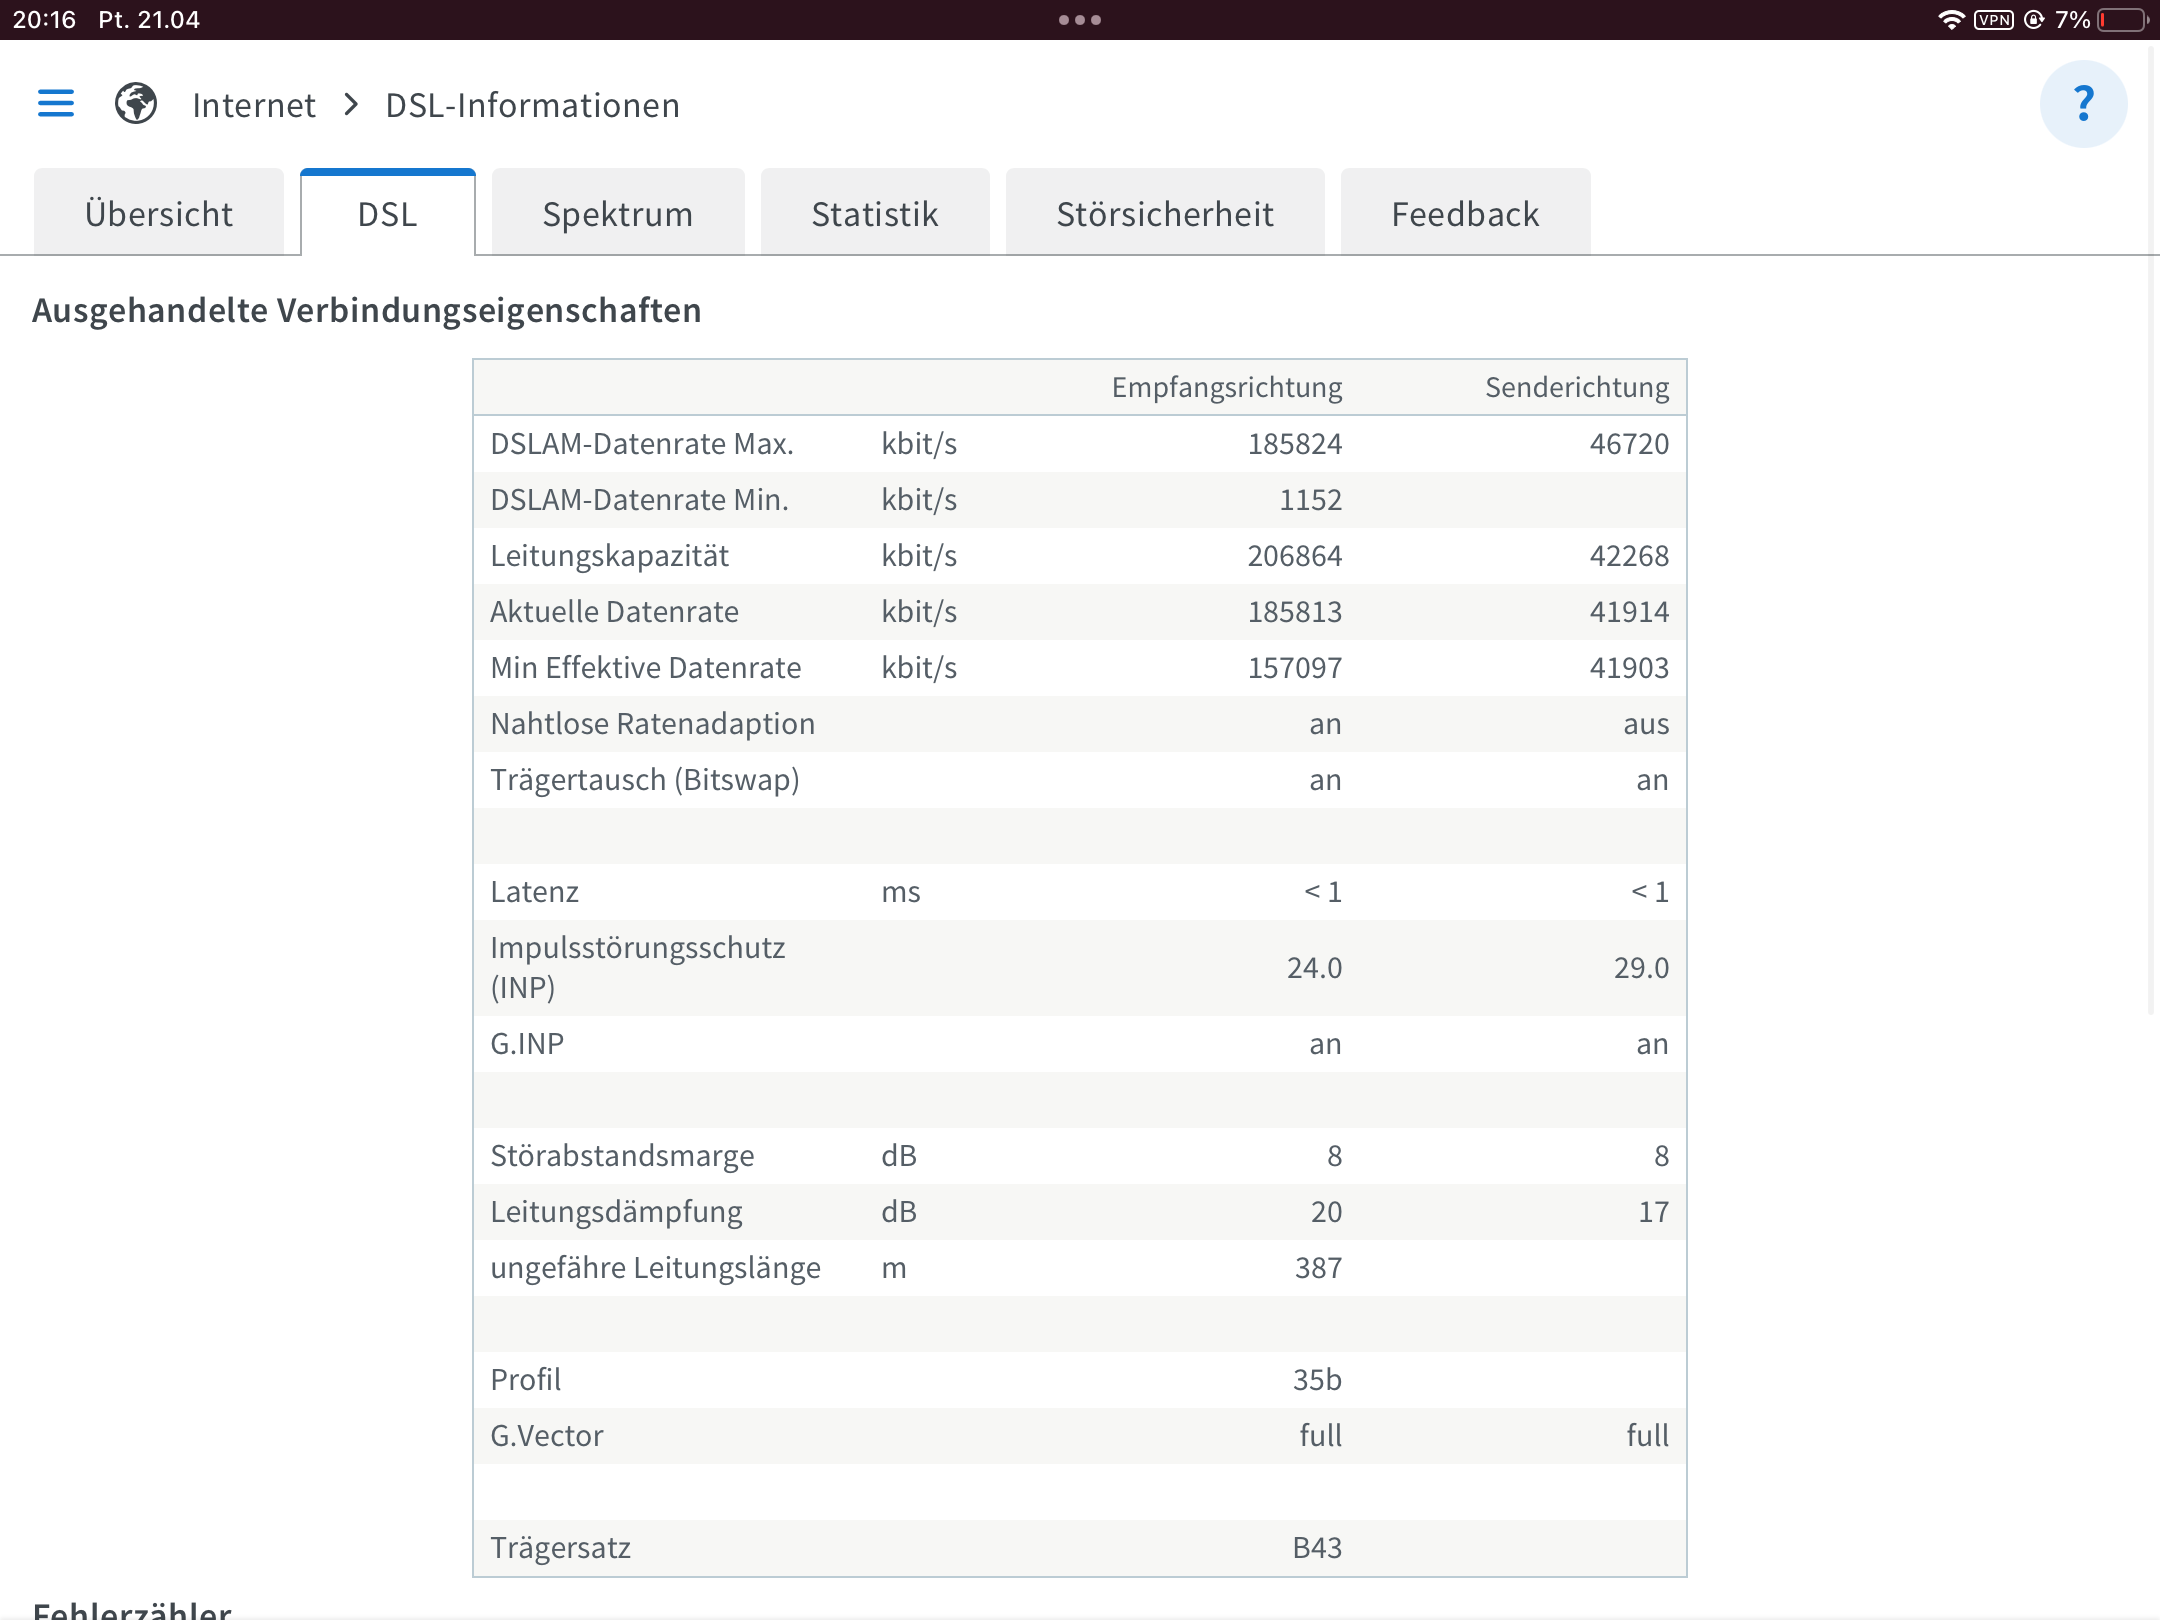Screen dimensions: 2160x1620
Task: Tap the Wi-Fi status icon
Action: (1950, 20)
